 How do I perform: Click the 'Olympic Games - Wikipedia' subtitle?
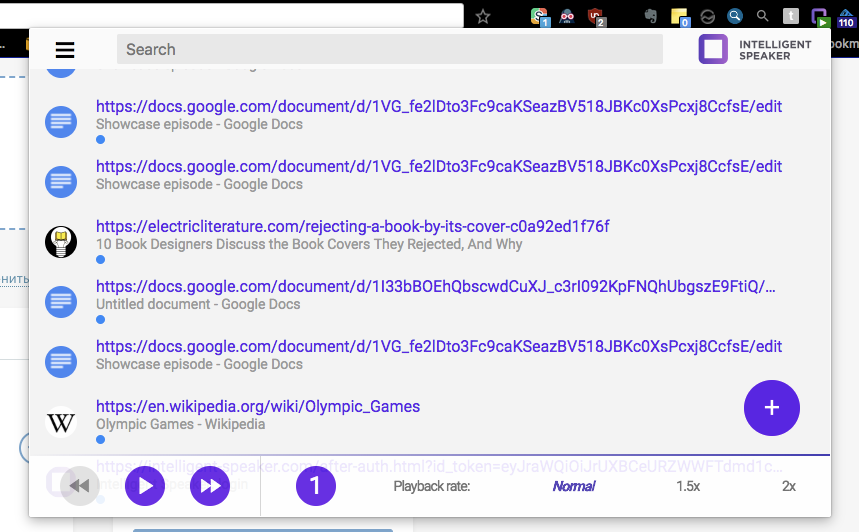tap(180, 424)
